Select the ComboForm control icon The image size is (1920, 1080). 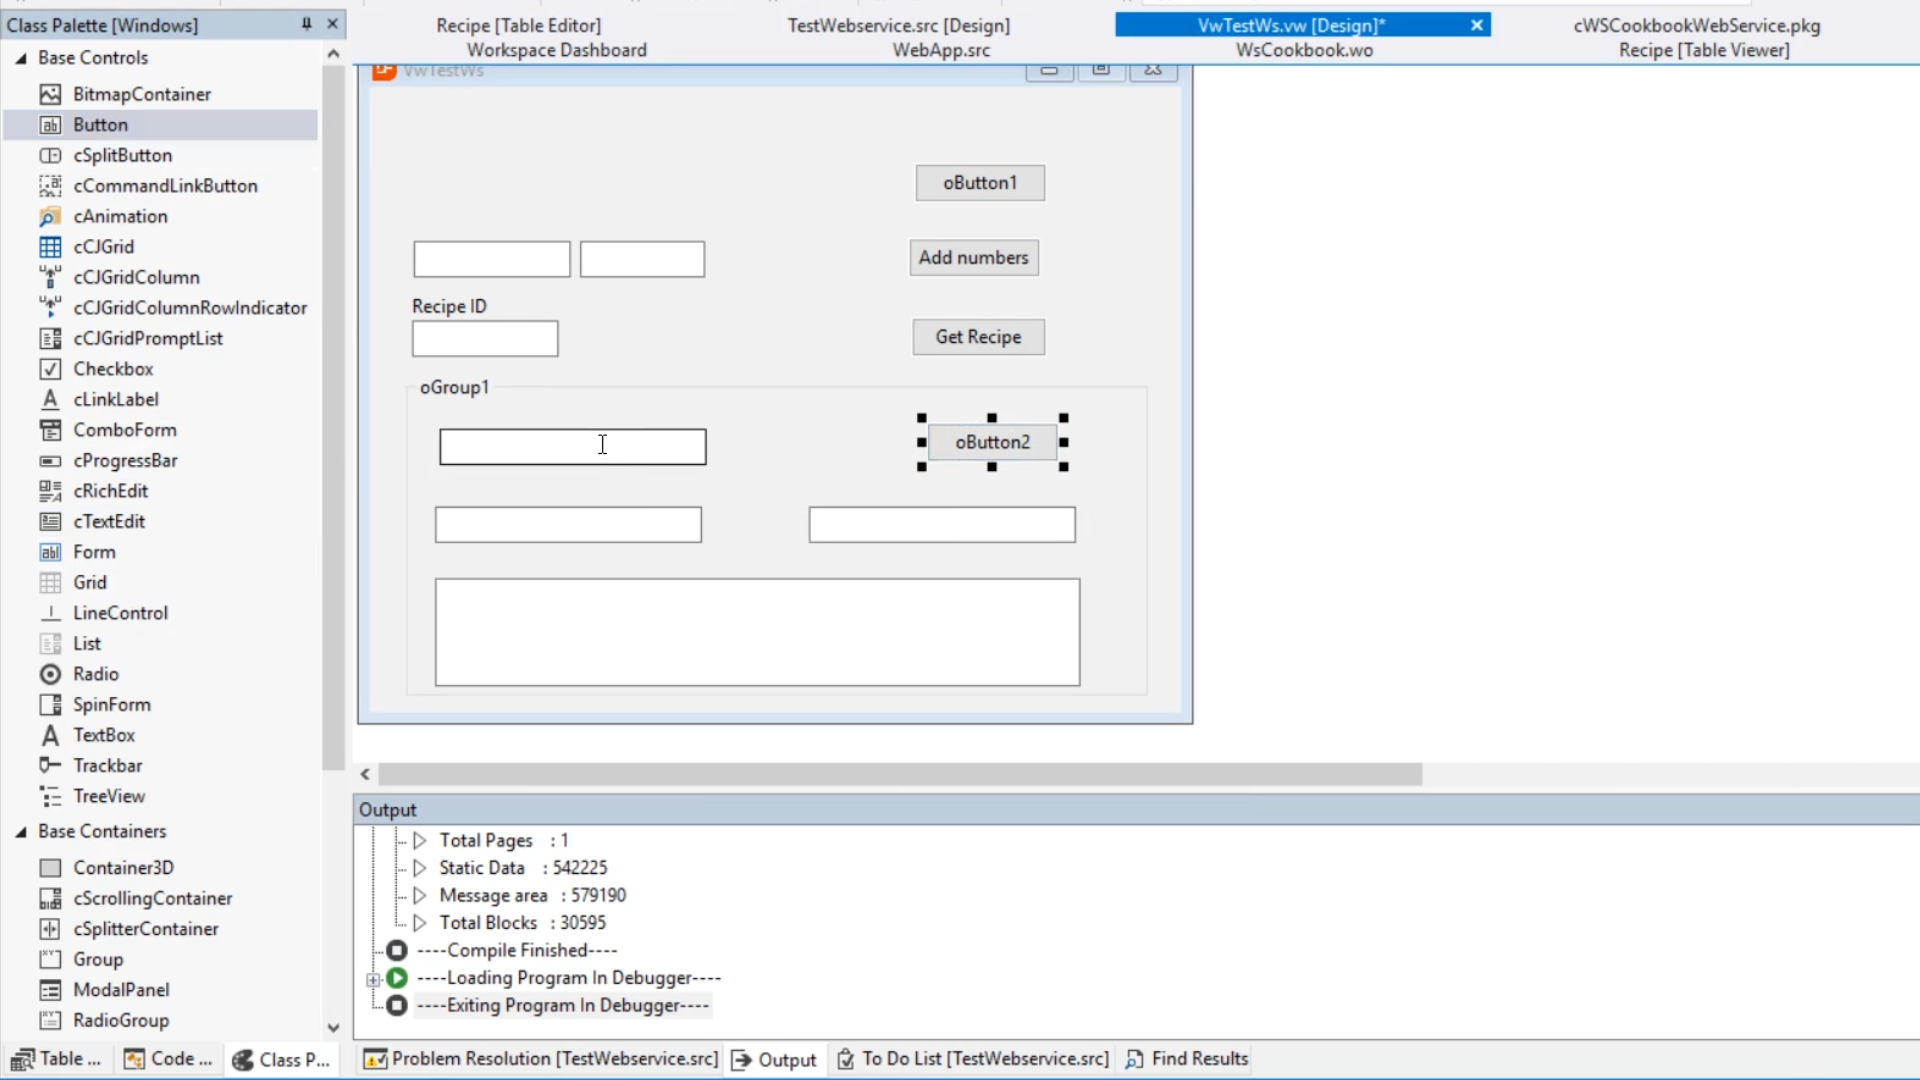tap(50, 430)
